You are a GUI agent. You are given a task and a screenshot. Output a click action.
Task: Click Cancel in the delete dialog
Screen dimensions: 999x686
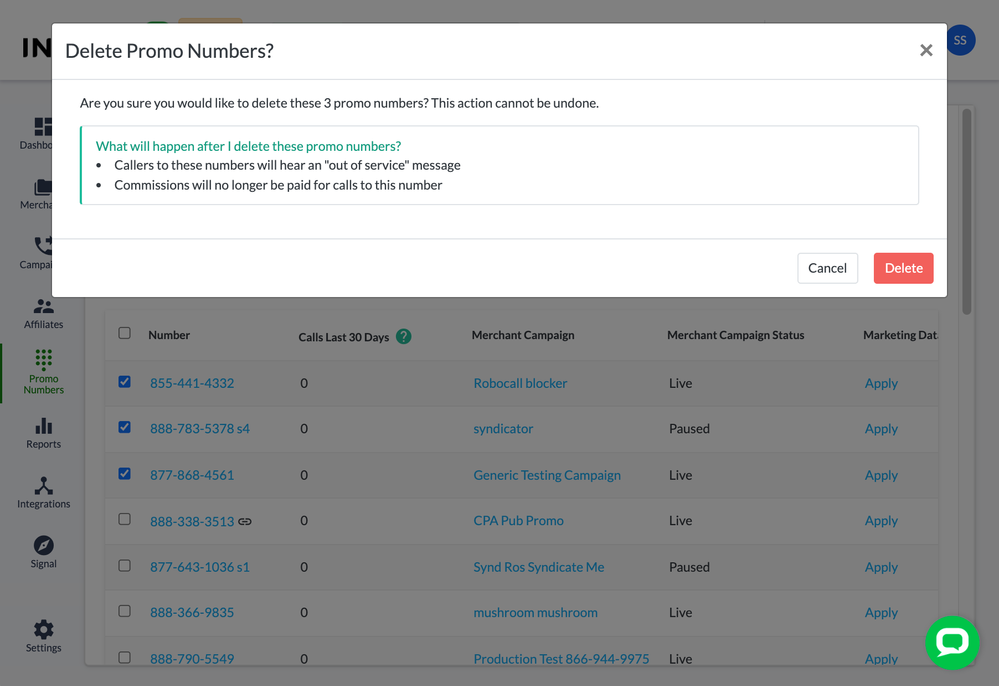[827, 268]
